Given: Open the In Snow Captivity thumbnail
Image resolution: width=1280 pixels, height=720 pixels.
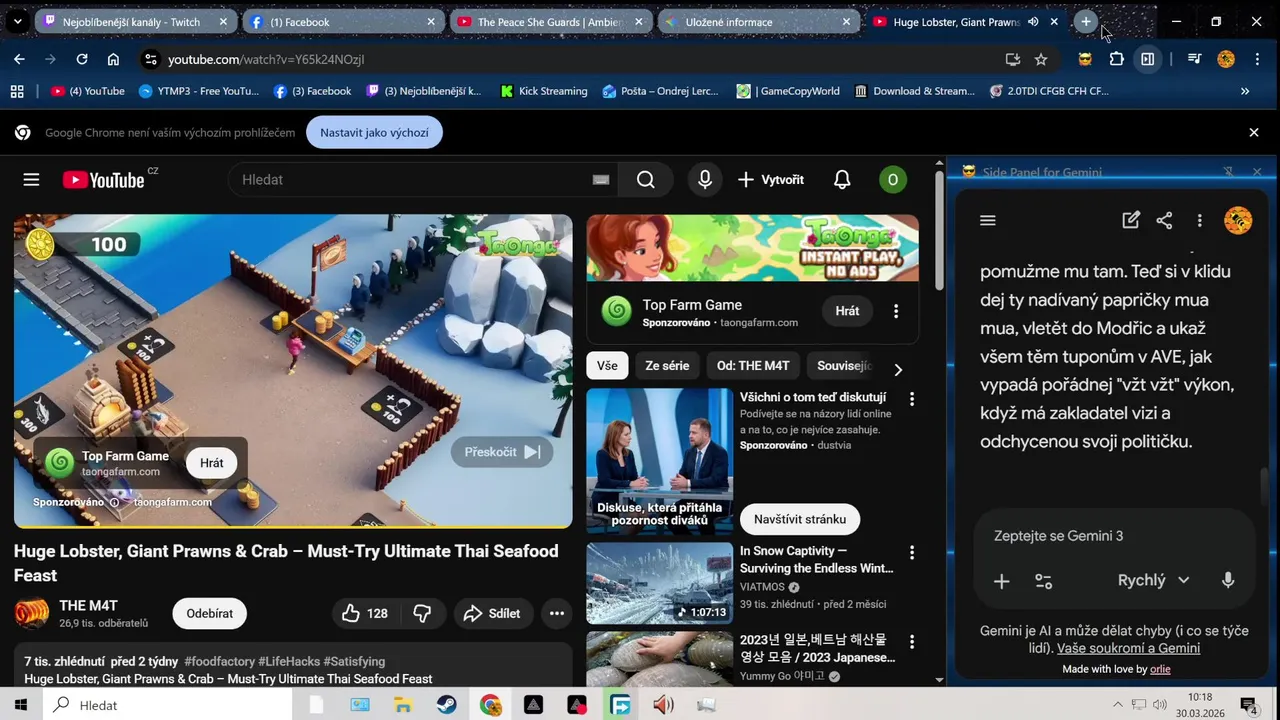Looking at the screenshot, I should [659, 584].
